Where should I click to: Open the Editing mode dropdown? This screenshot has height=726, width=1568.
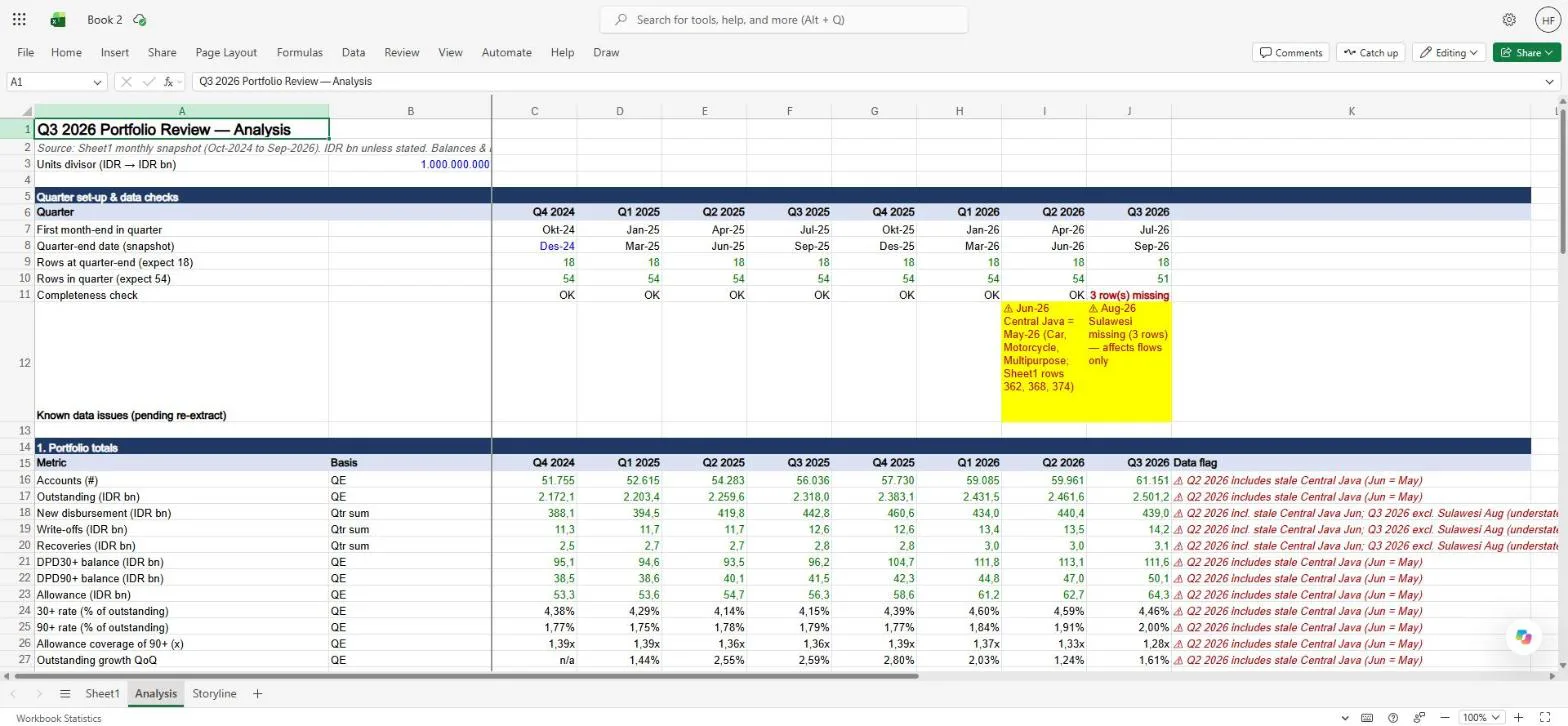click(x=1449, y=52)
